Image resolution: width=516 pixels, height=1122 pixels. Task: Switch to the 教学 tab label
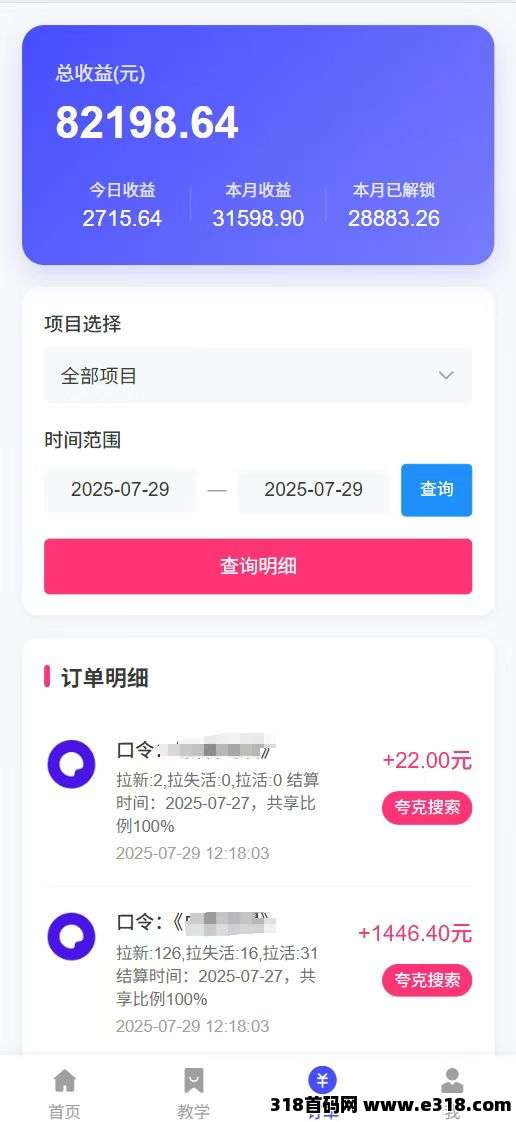(x=193, y=1111)
